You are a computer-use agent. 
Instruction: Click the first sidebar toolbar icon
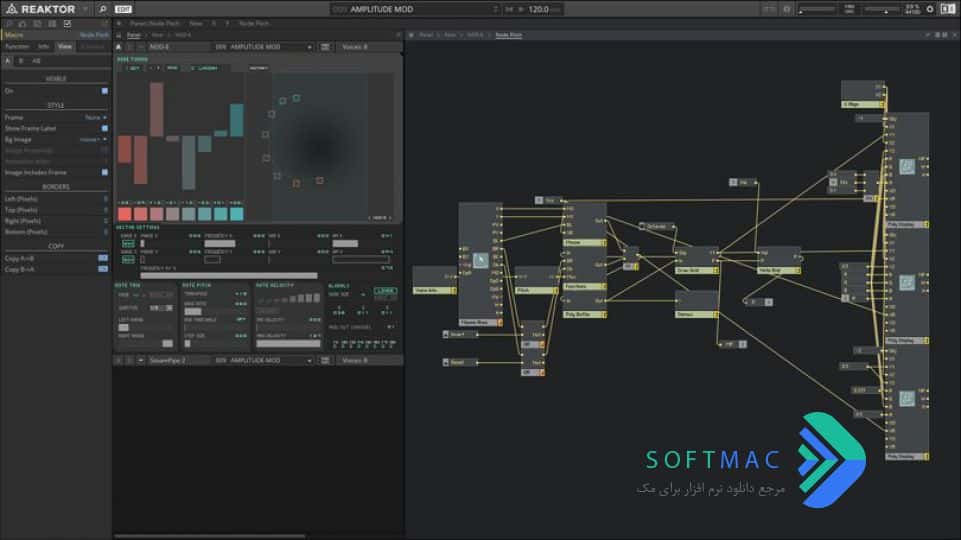pyautogui.click(x=9, y=23)
